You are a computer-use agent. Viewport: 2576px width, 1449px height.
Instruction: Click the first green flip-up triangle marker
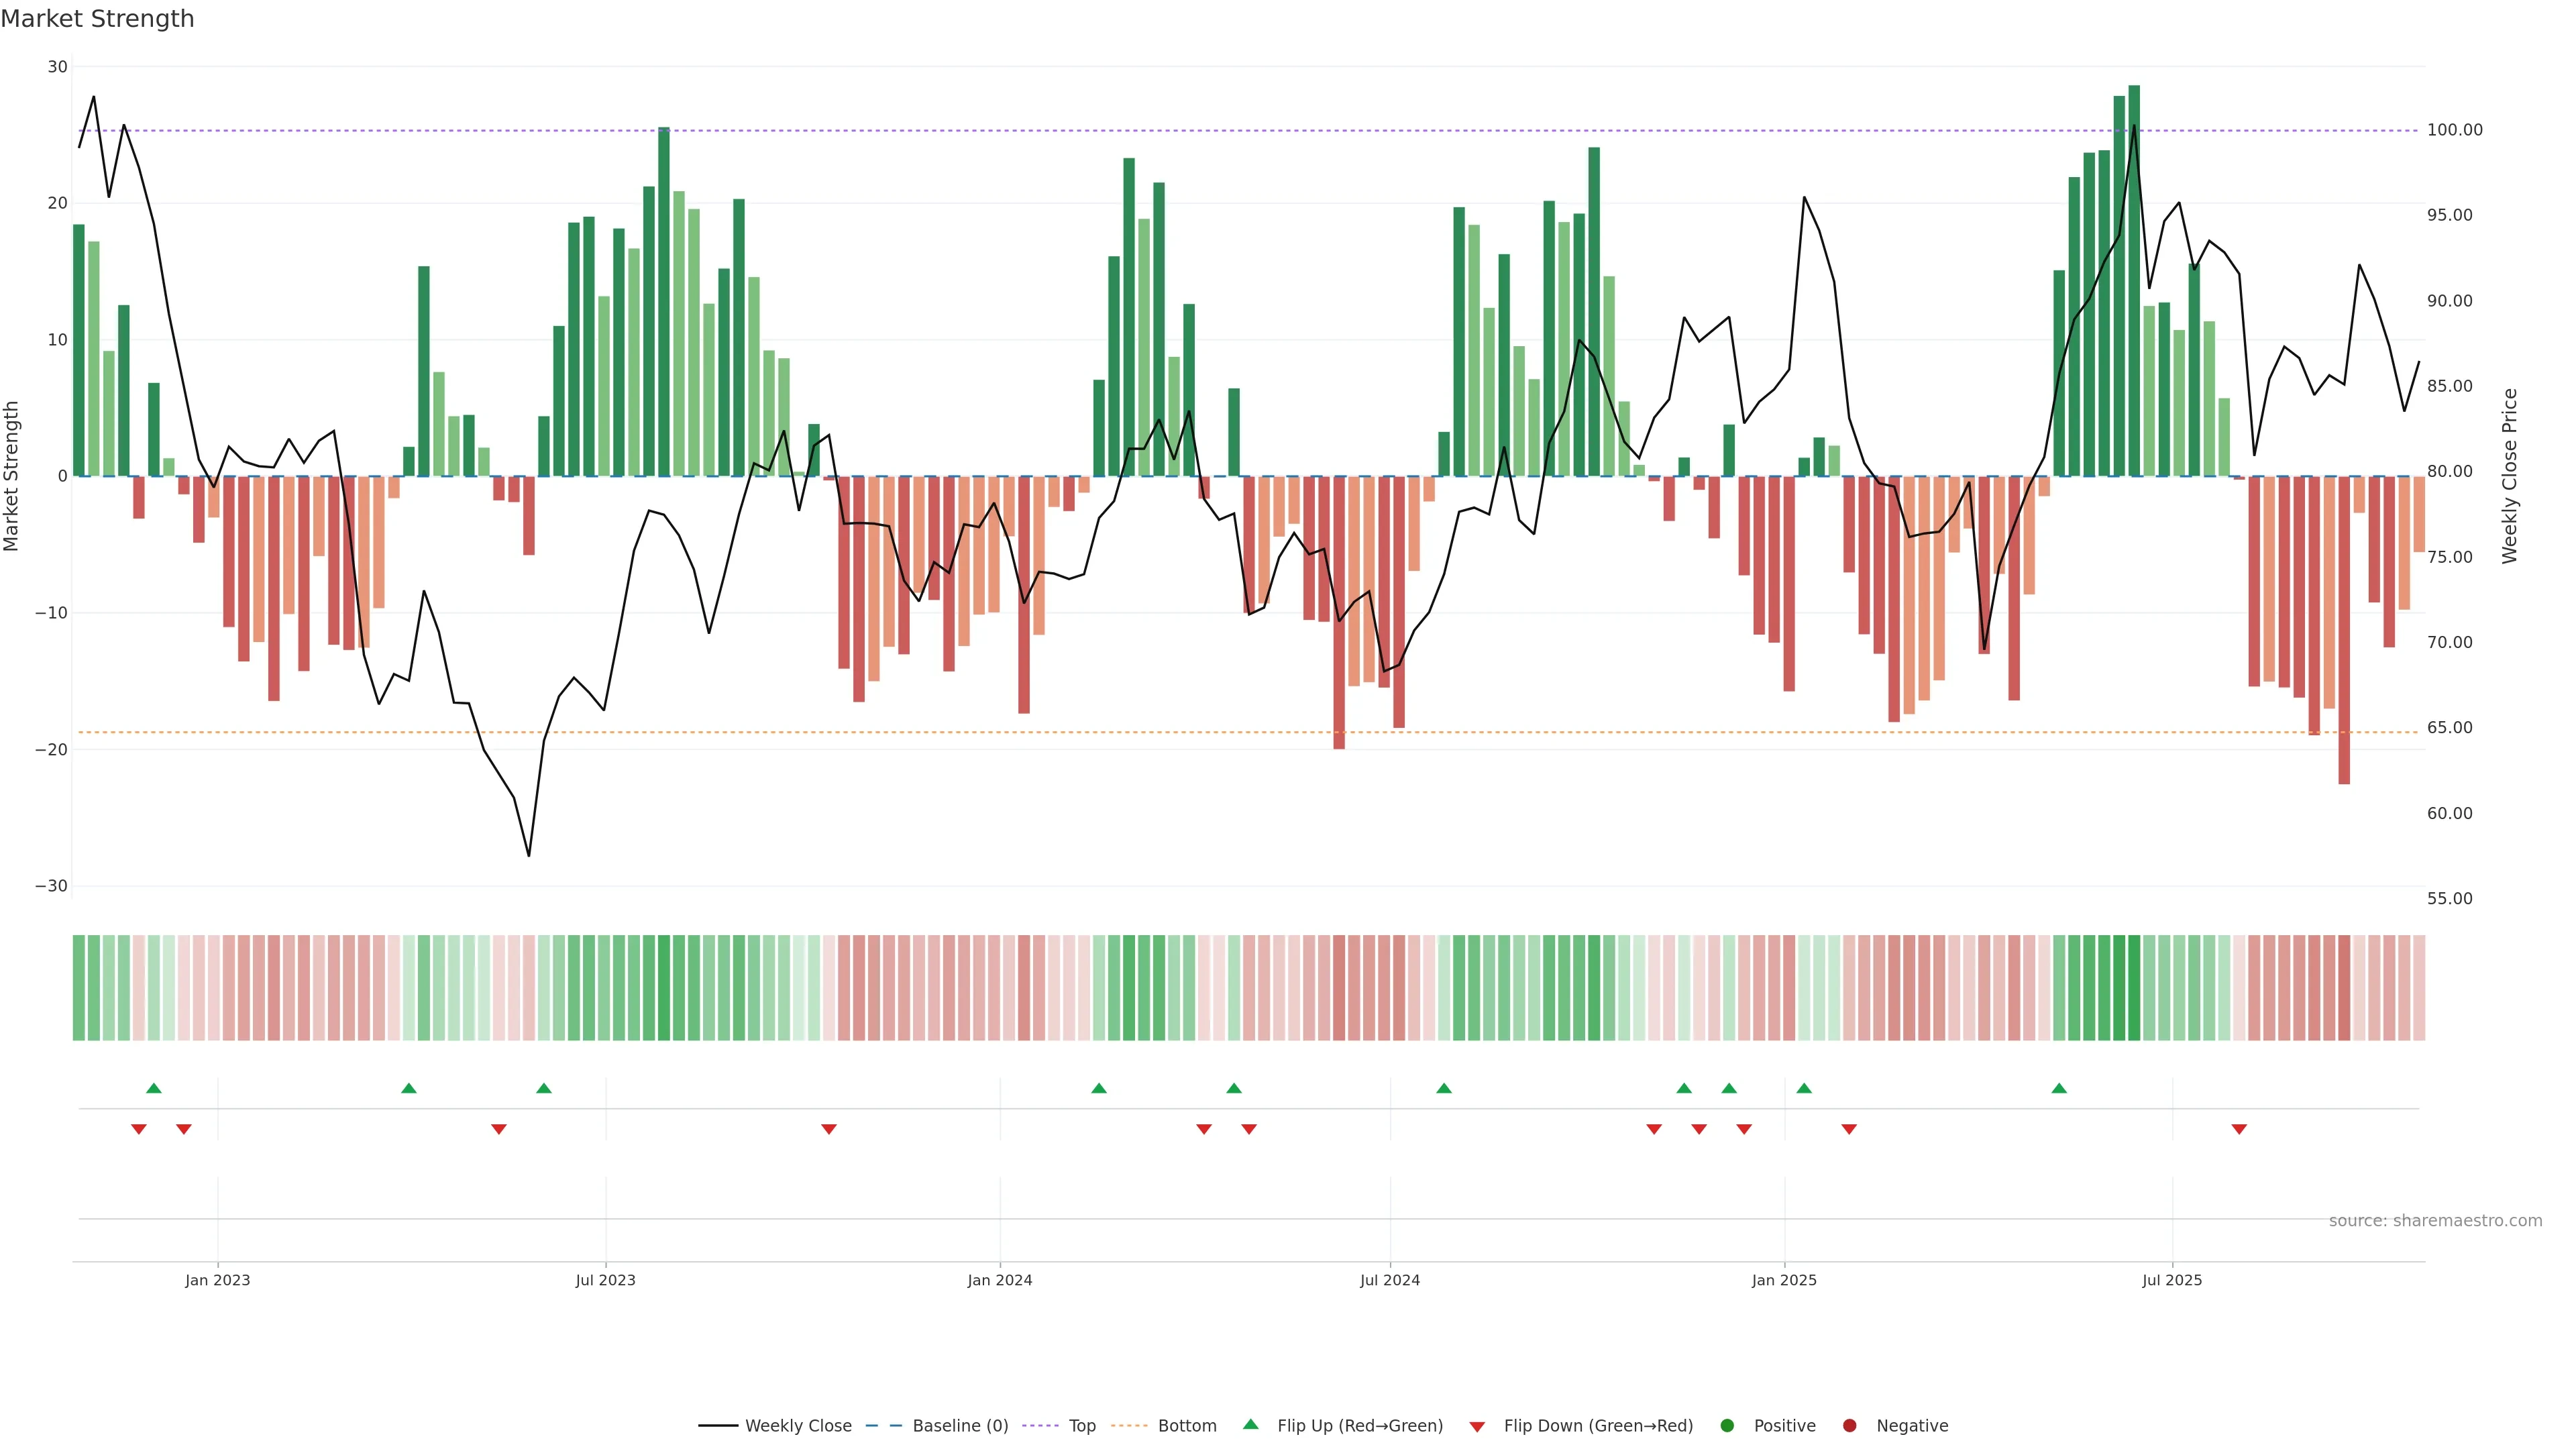154,1088
